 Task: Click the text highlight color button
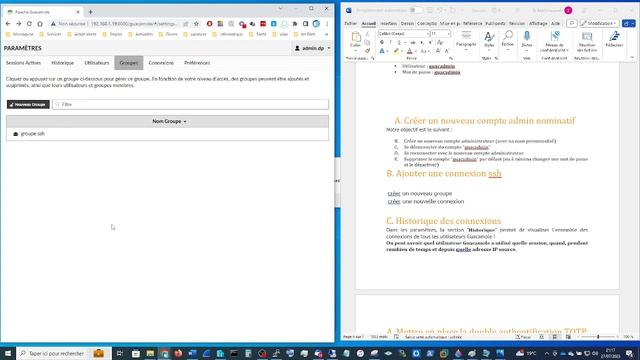tap(396, 51)
